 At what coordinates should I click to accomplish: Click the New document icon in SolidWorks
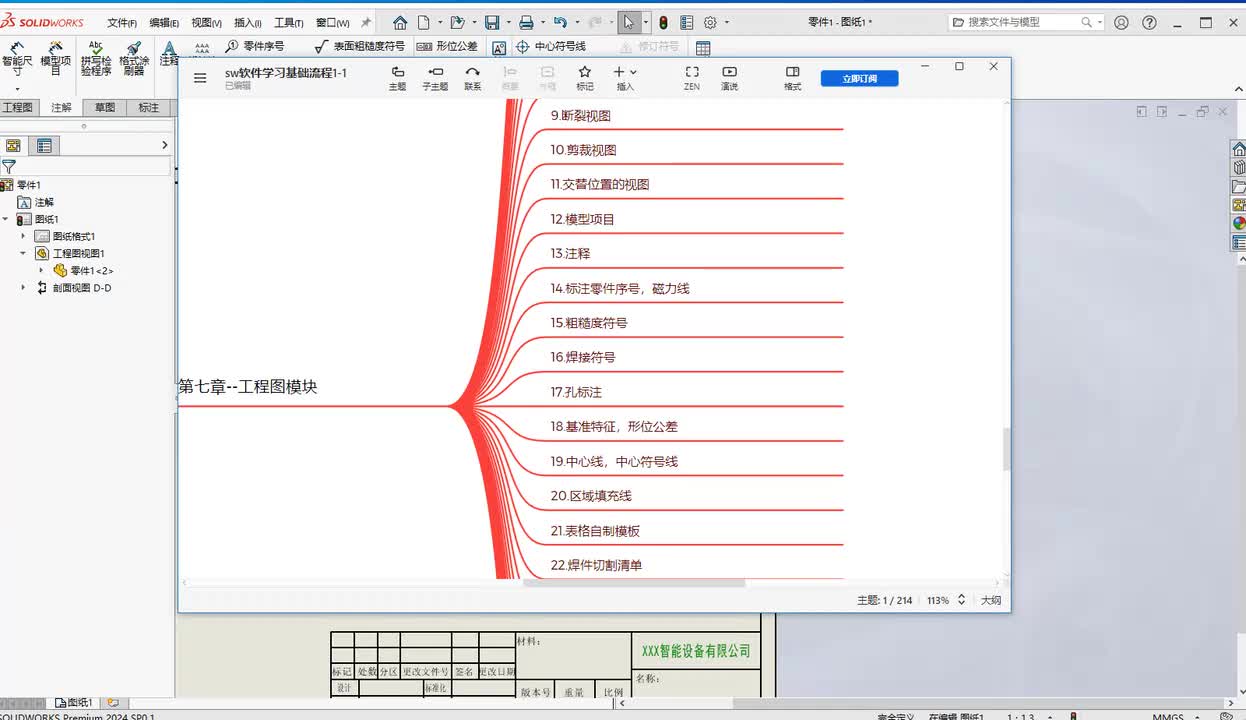(424, 22)
